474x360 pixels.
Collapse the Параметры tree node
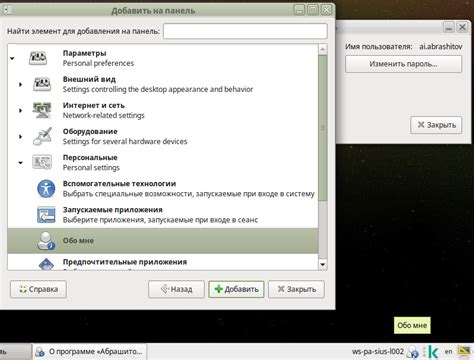tap(12, 58)
